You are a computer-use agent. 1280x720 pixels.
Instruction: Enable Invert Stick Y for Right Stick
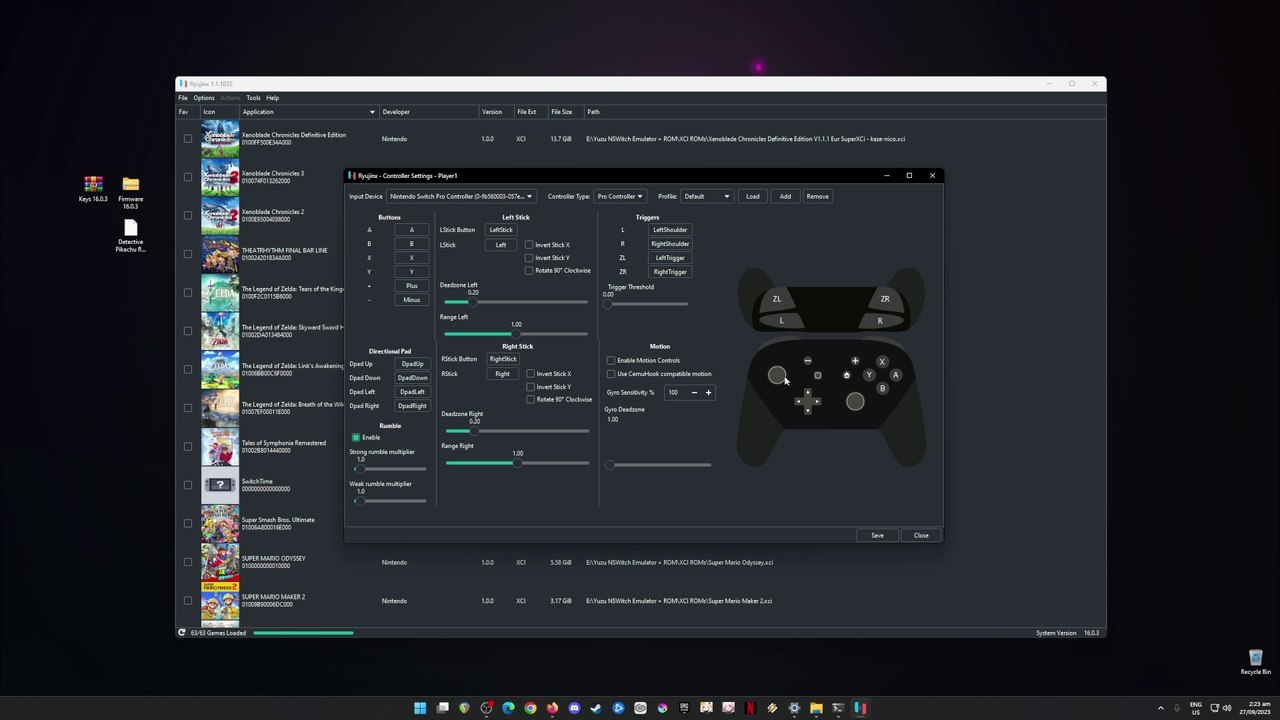(x=531, y=387)
